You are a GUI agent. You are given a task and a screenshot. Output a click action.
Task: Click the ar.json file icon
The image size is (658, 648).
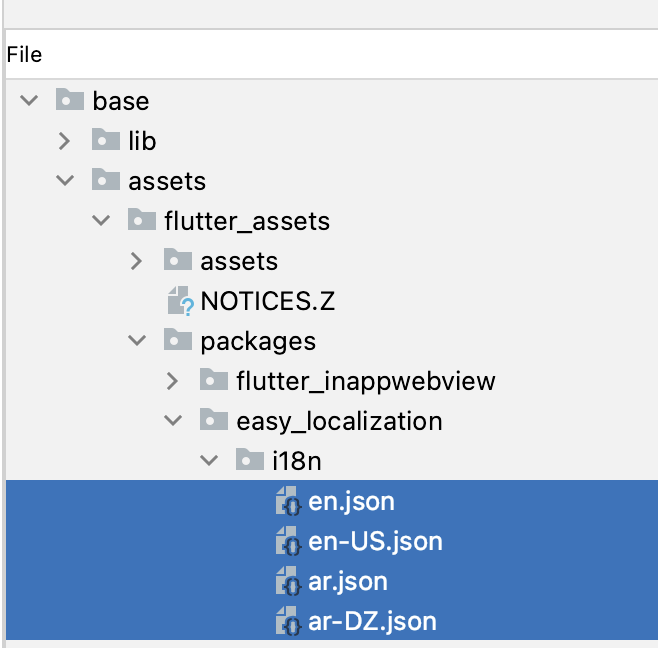[288, 581]
